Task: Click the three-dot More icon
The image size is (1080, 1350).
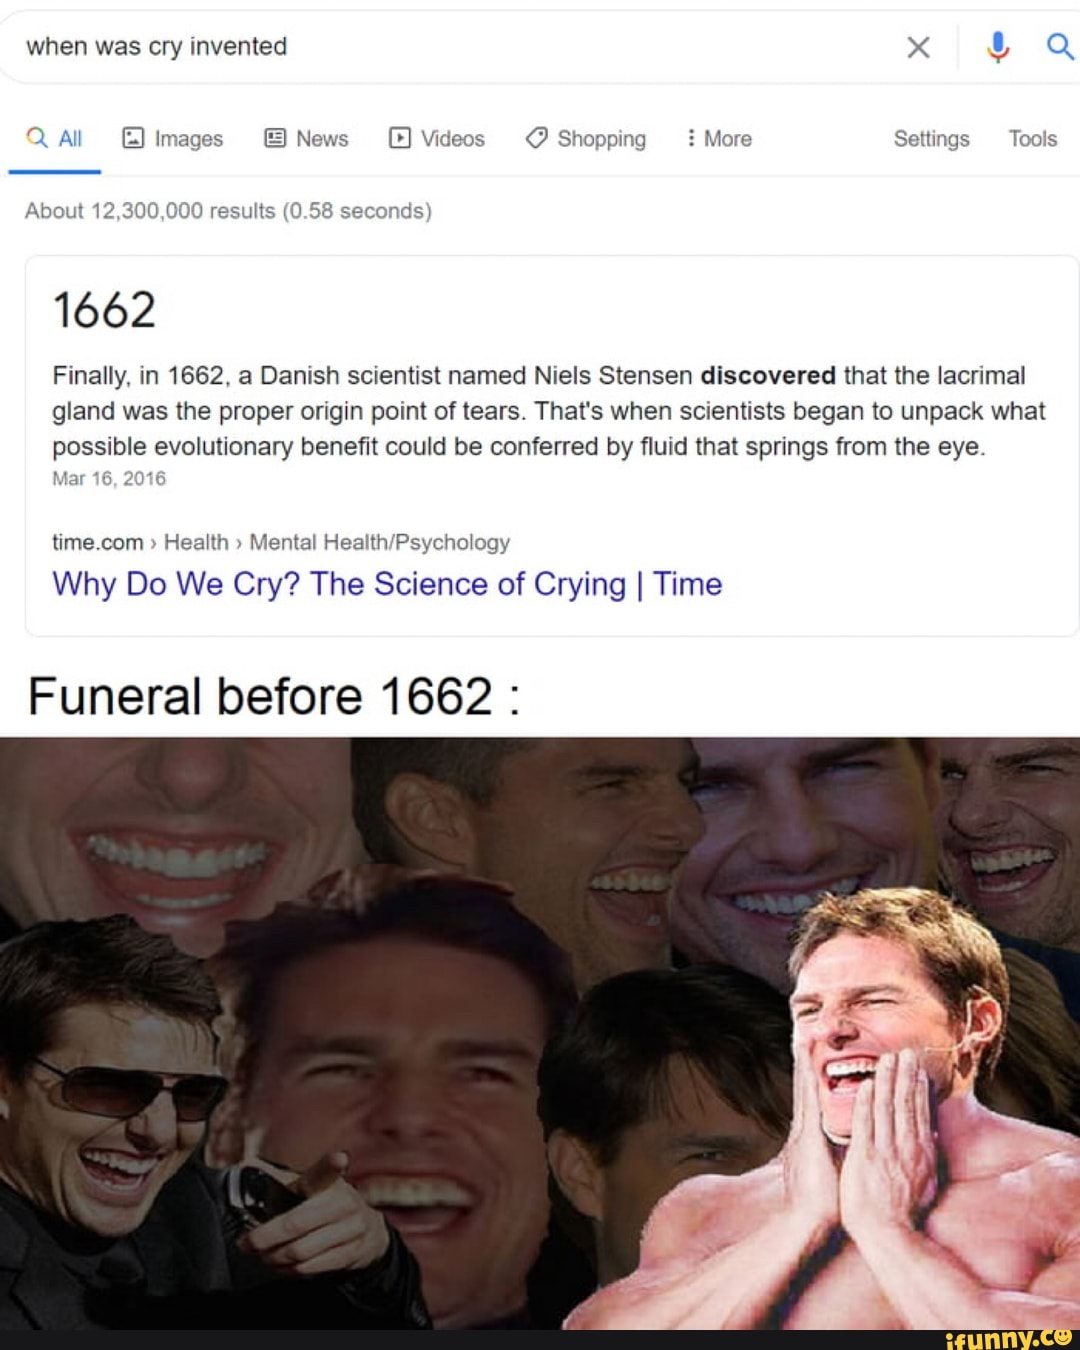Action: [691, 138]
